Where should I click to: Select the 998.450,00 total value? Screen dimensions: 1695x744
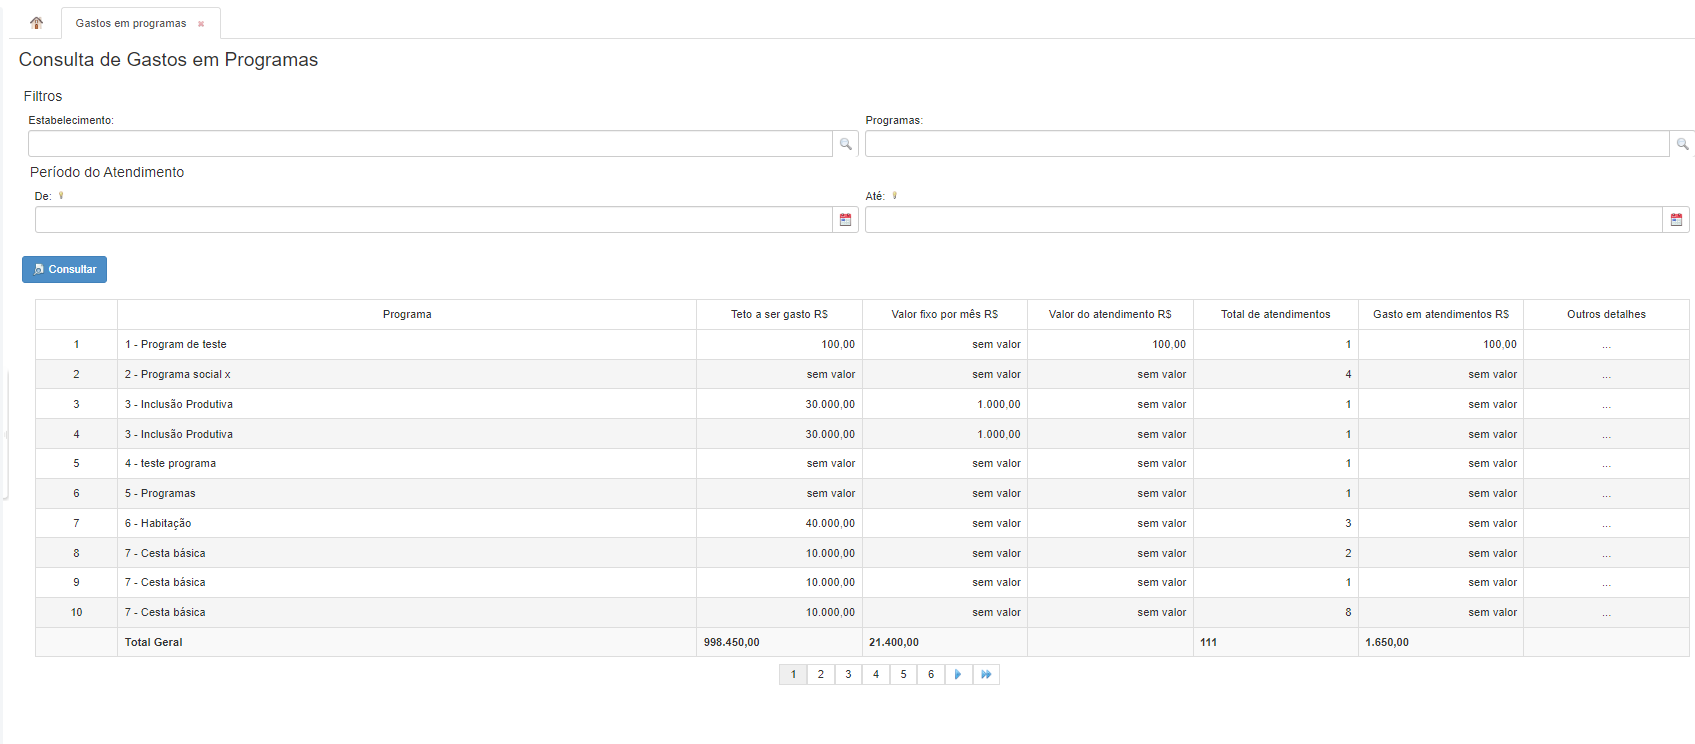732,642
